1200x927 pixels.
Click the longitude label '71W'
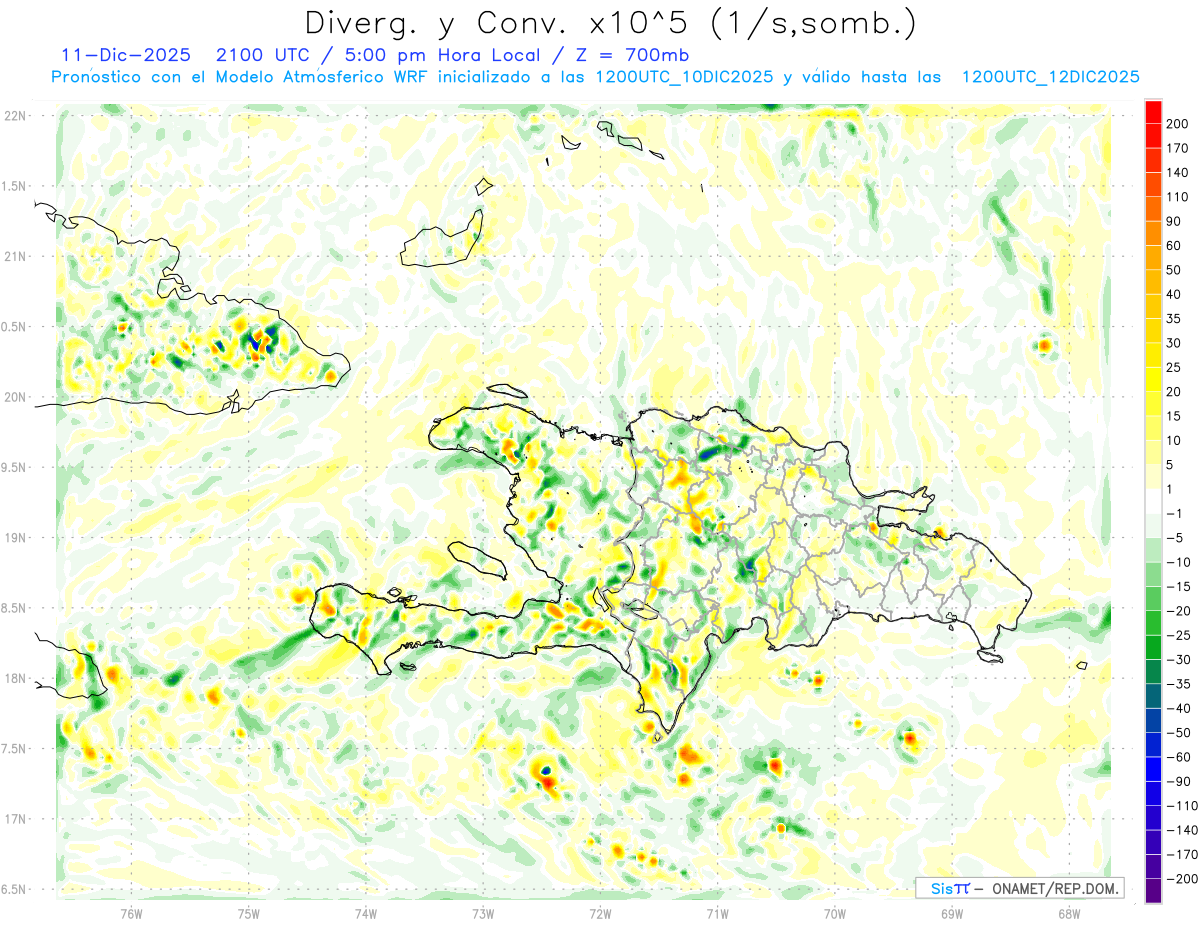tap(717, 912)
